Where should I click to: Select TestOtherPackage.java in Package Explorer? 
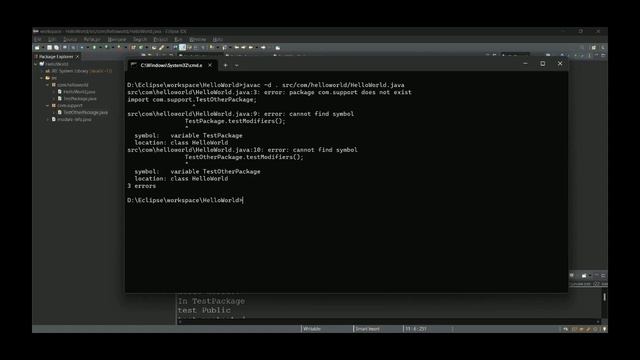86,113
